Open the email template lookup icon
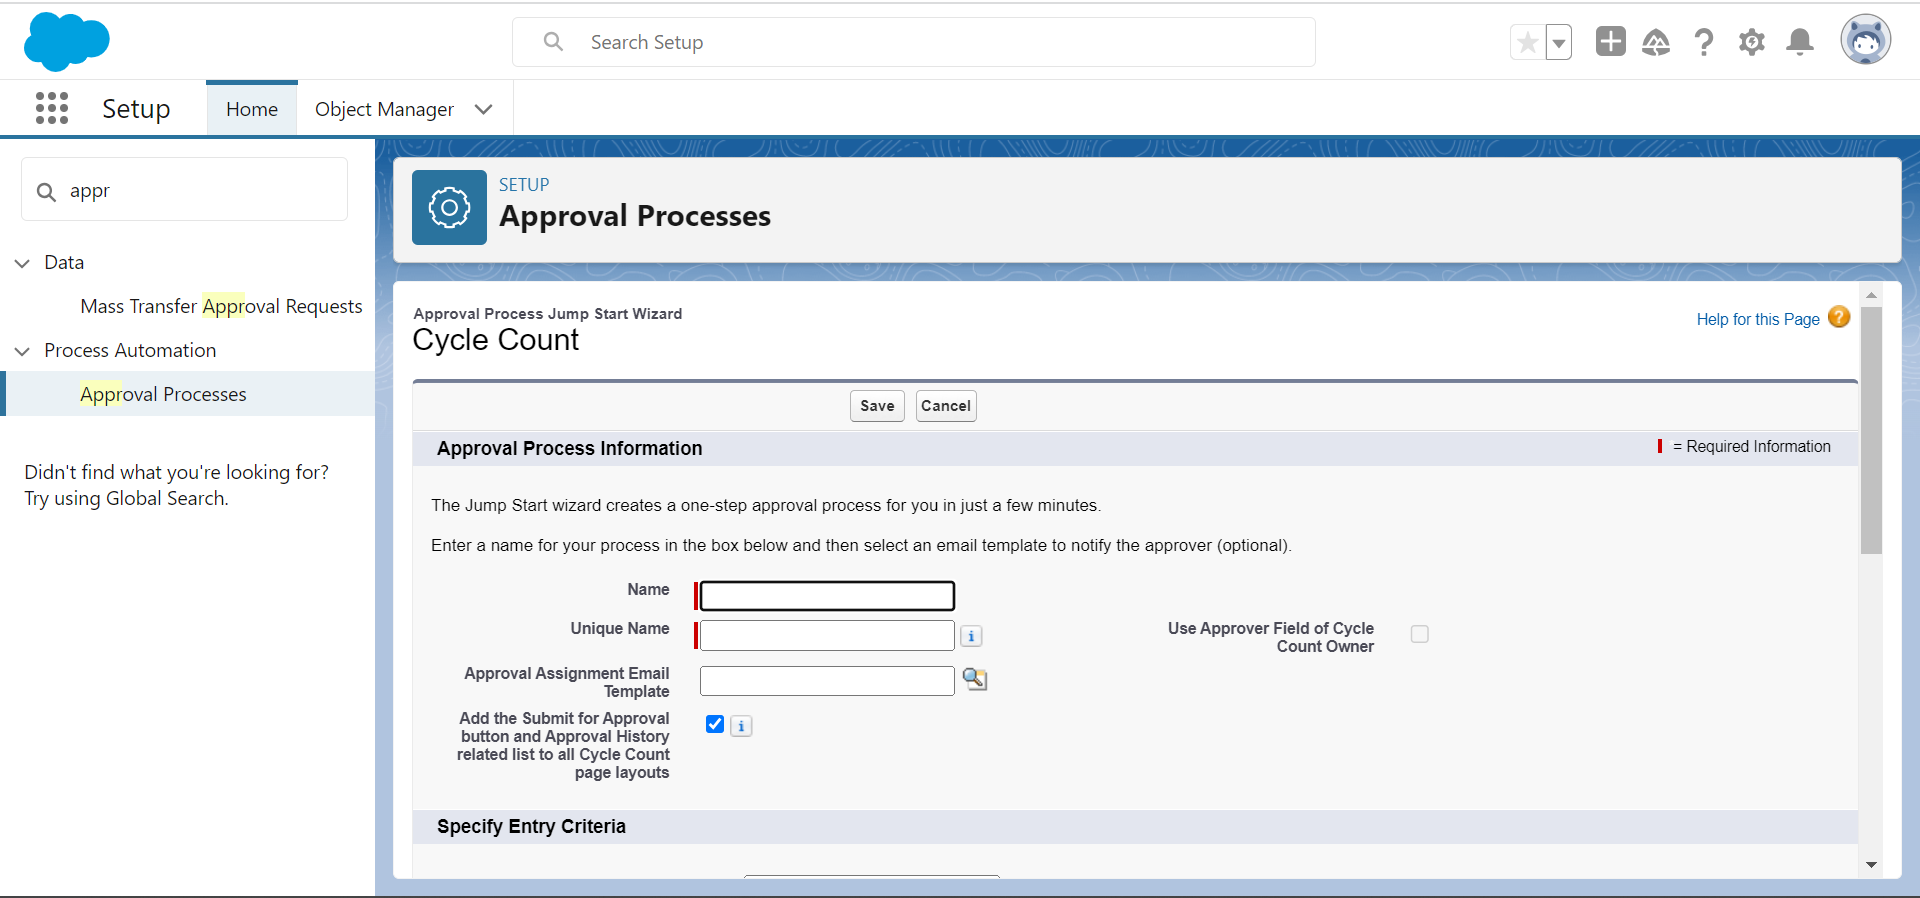This screenshot has width=1920, height=898. pos(975,679)
